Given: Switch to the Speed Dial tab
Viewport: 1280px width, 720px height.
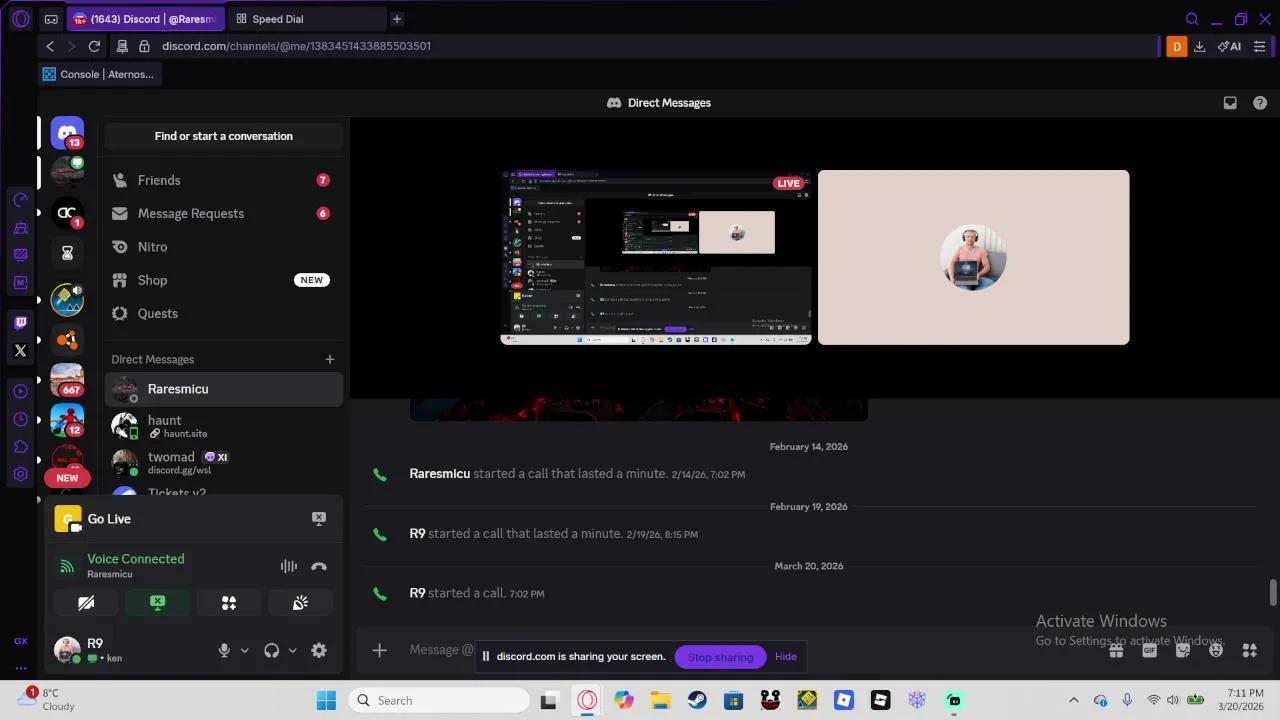Looking at the screenshot, I should pos(306,19).
